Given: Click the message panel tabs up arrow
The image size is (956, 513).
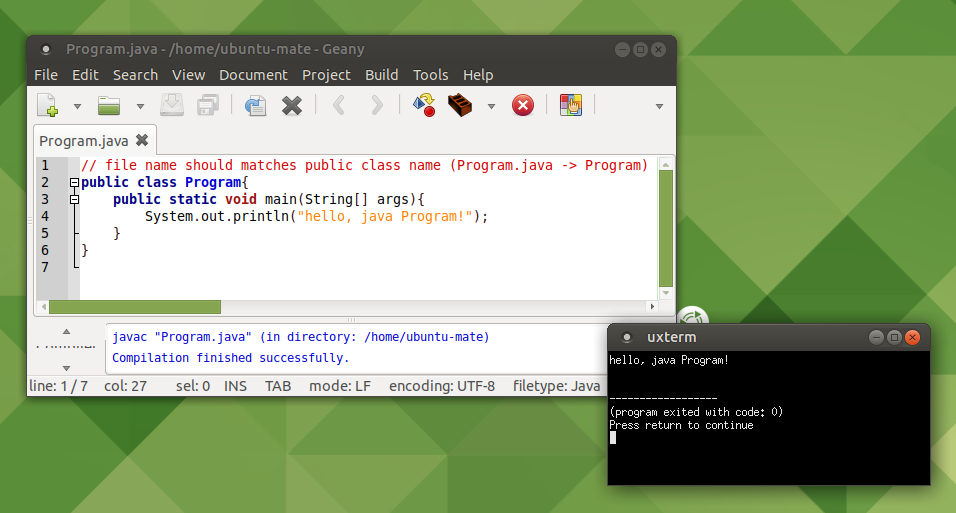Looking at the screenshot, I should pos(66,331).
